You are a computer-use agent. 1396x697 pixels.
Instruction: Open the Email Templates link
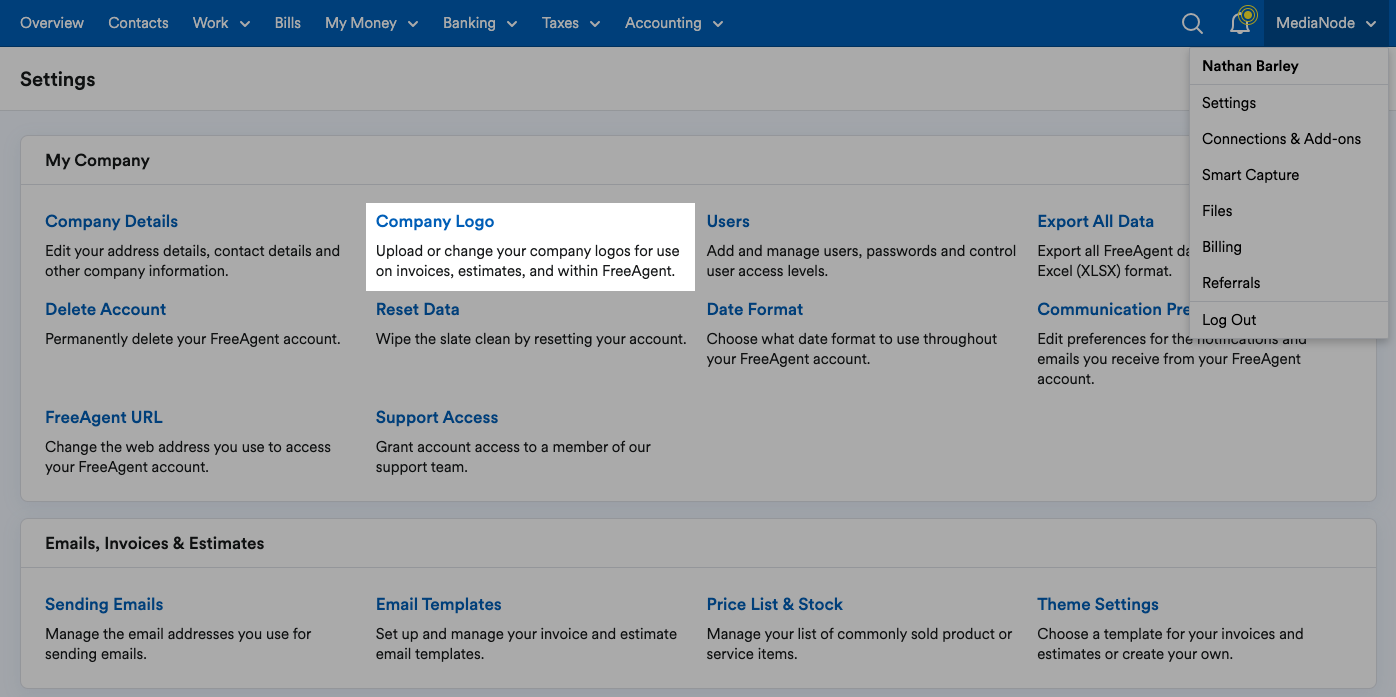tap(439, 605)
